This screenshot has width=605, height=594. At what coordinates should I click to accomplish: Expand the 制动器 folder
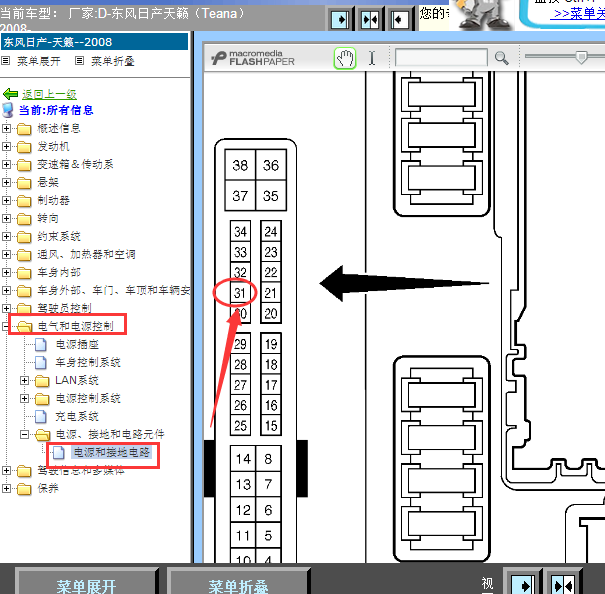pyautogui.click(x=6, y=200)
